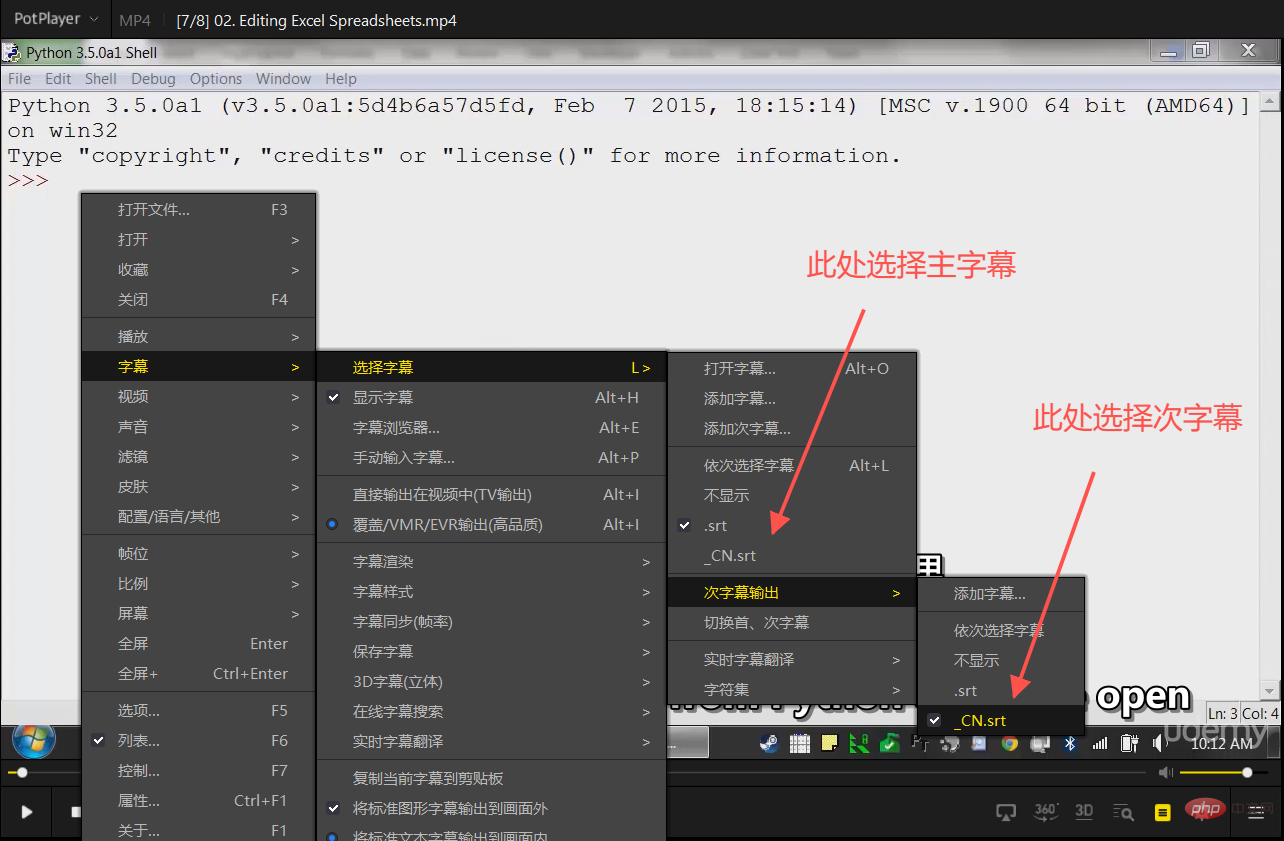This screenshot has width=1284, height=841.
Task: Open the Debug menu in Python Shell
Action: pos(153,78)
